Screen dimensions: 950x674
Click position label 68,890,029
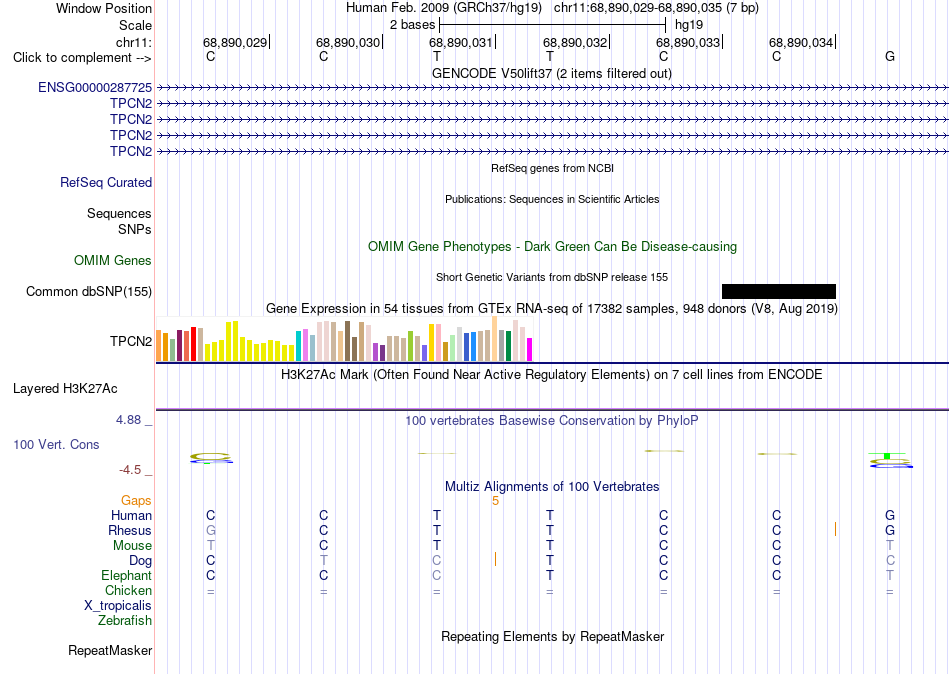pyautogui.click(x=235, y=42)
